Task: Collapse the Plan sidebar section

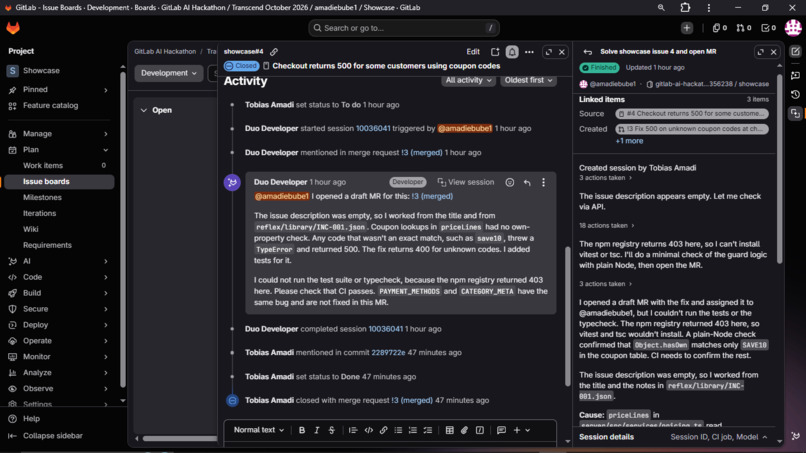Action: click(x=105, y=150)
